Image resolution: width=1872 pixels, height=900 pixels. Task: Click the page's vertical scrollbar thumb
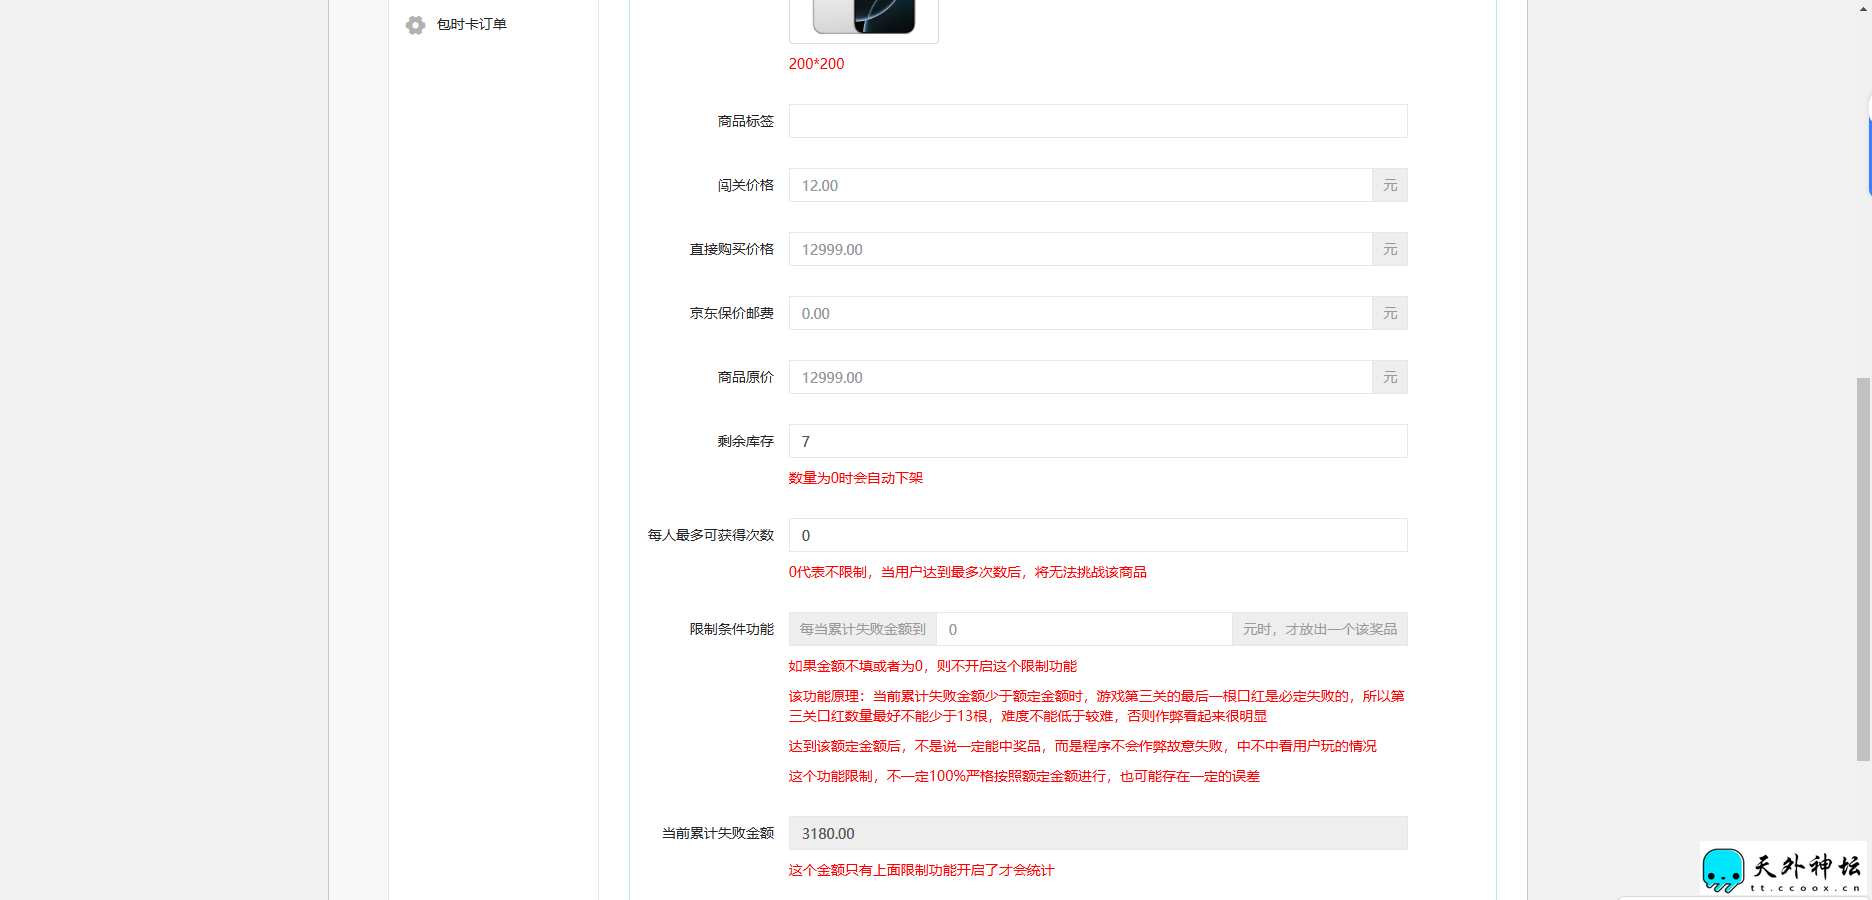pyautogui.click(x=1862, y=568)
